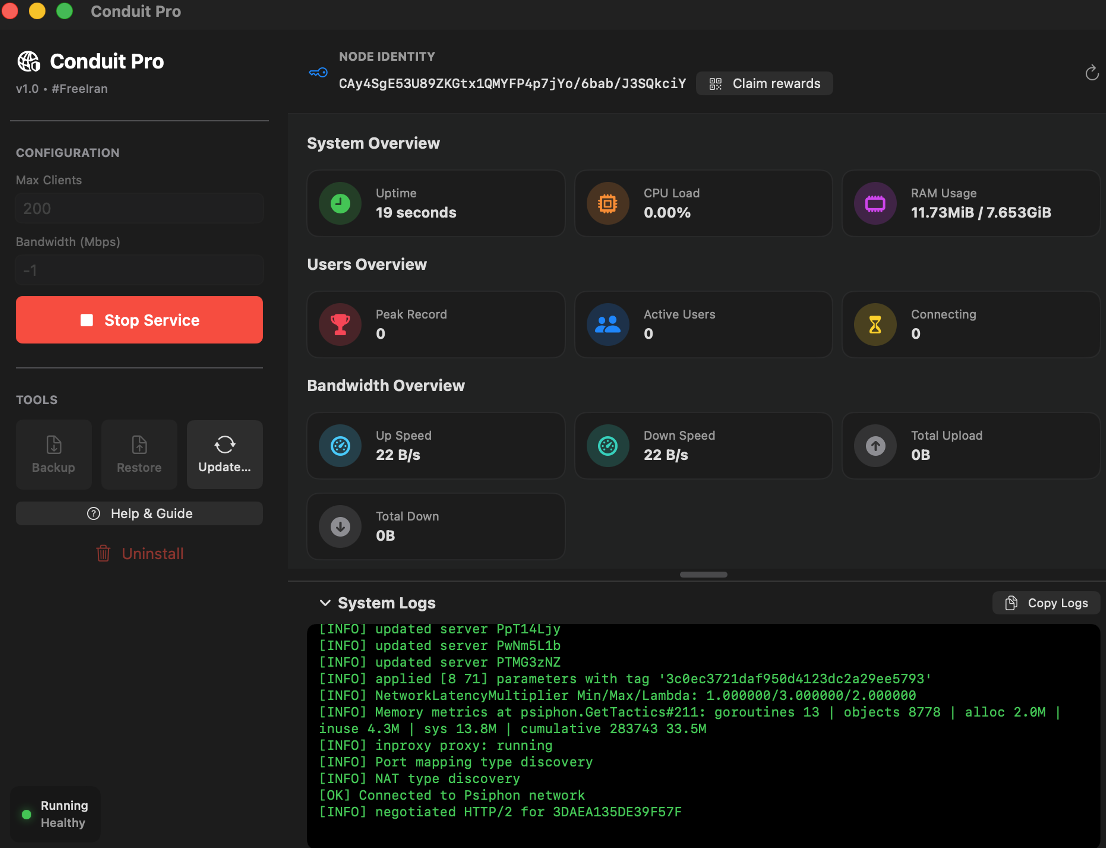The image size is (1106, 848).
Task: Click the blue Active Users icon
Action: tap(607, 324)
